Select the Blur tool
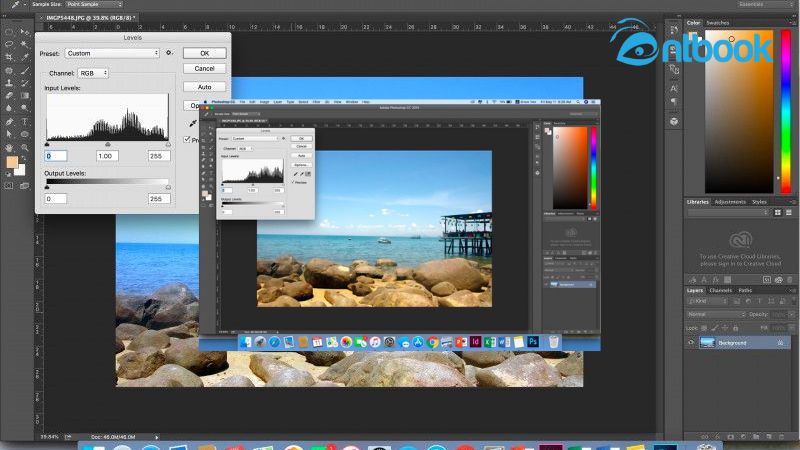800x450 pixels. point(9,107)
